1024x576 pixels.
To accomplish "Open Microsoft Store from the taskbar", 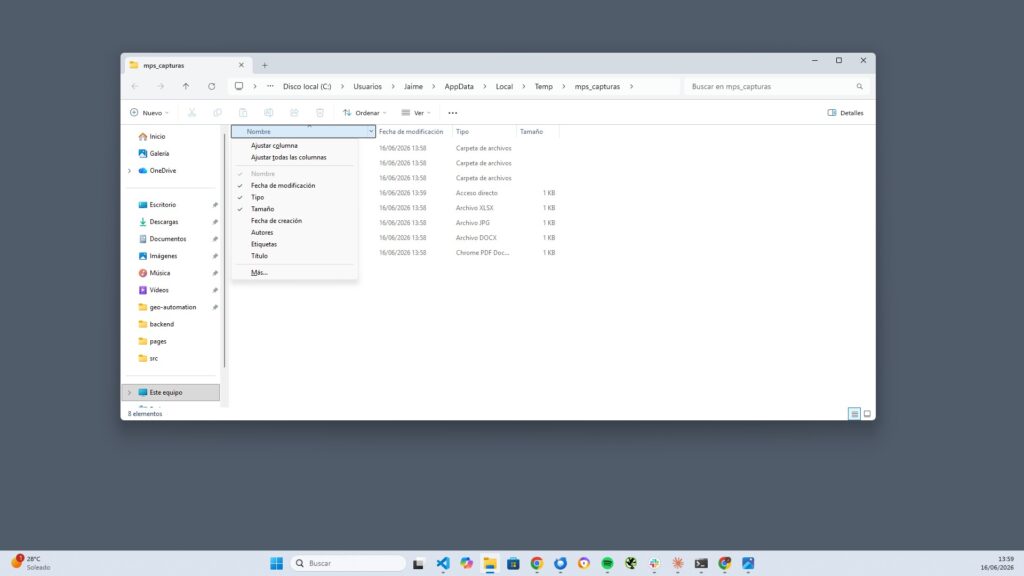I will pyautogui.click(x=513, y=563).
